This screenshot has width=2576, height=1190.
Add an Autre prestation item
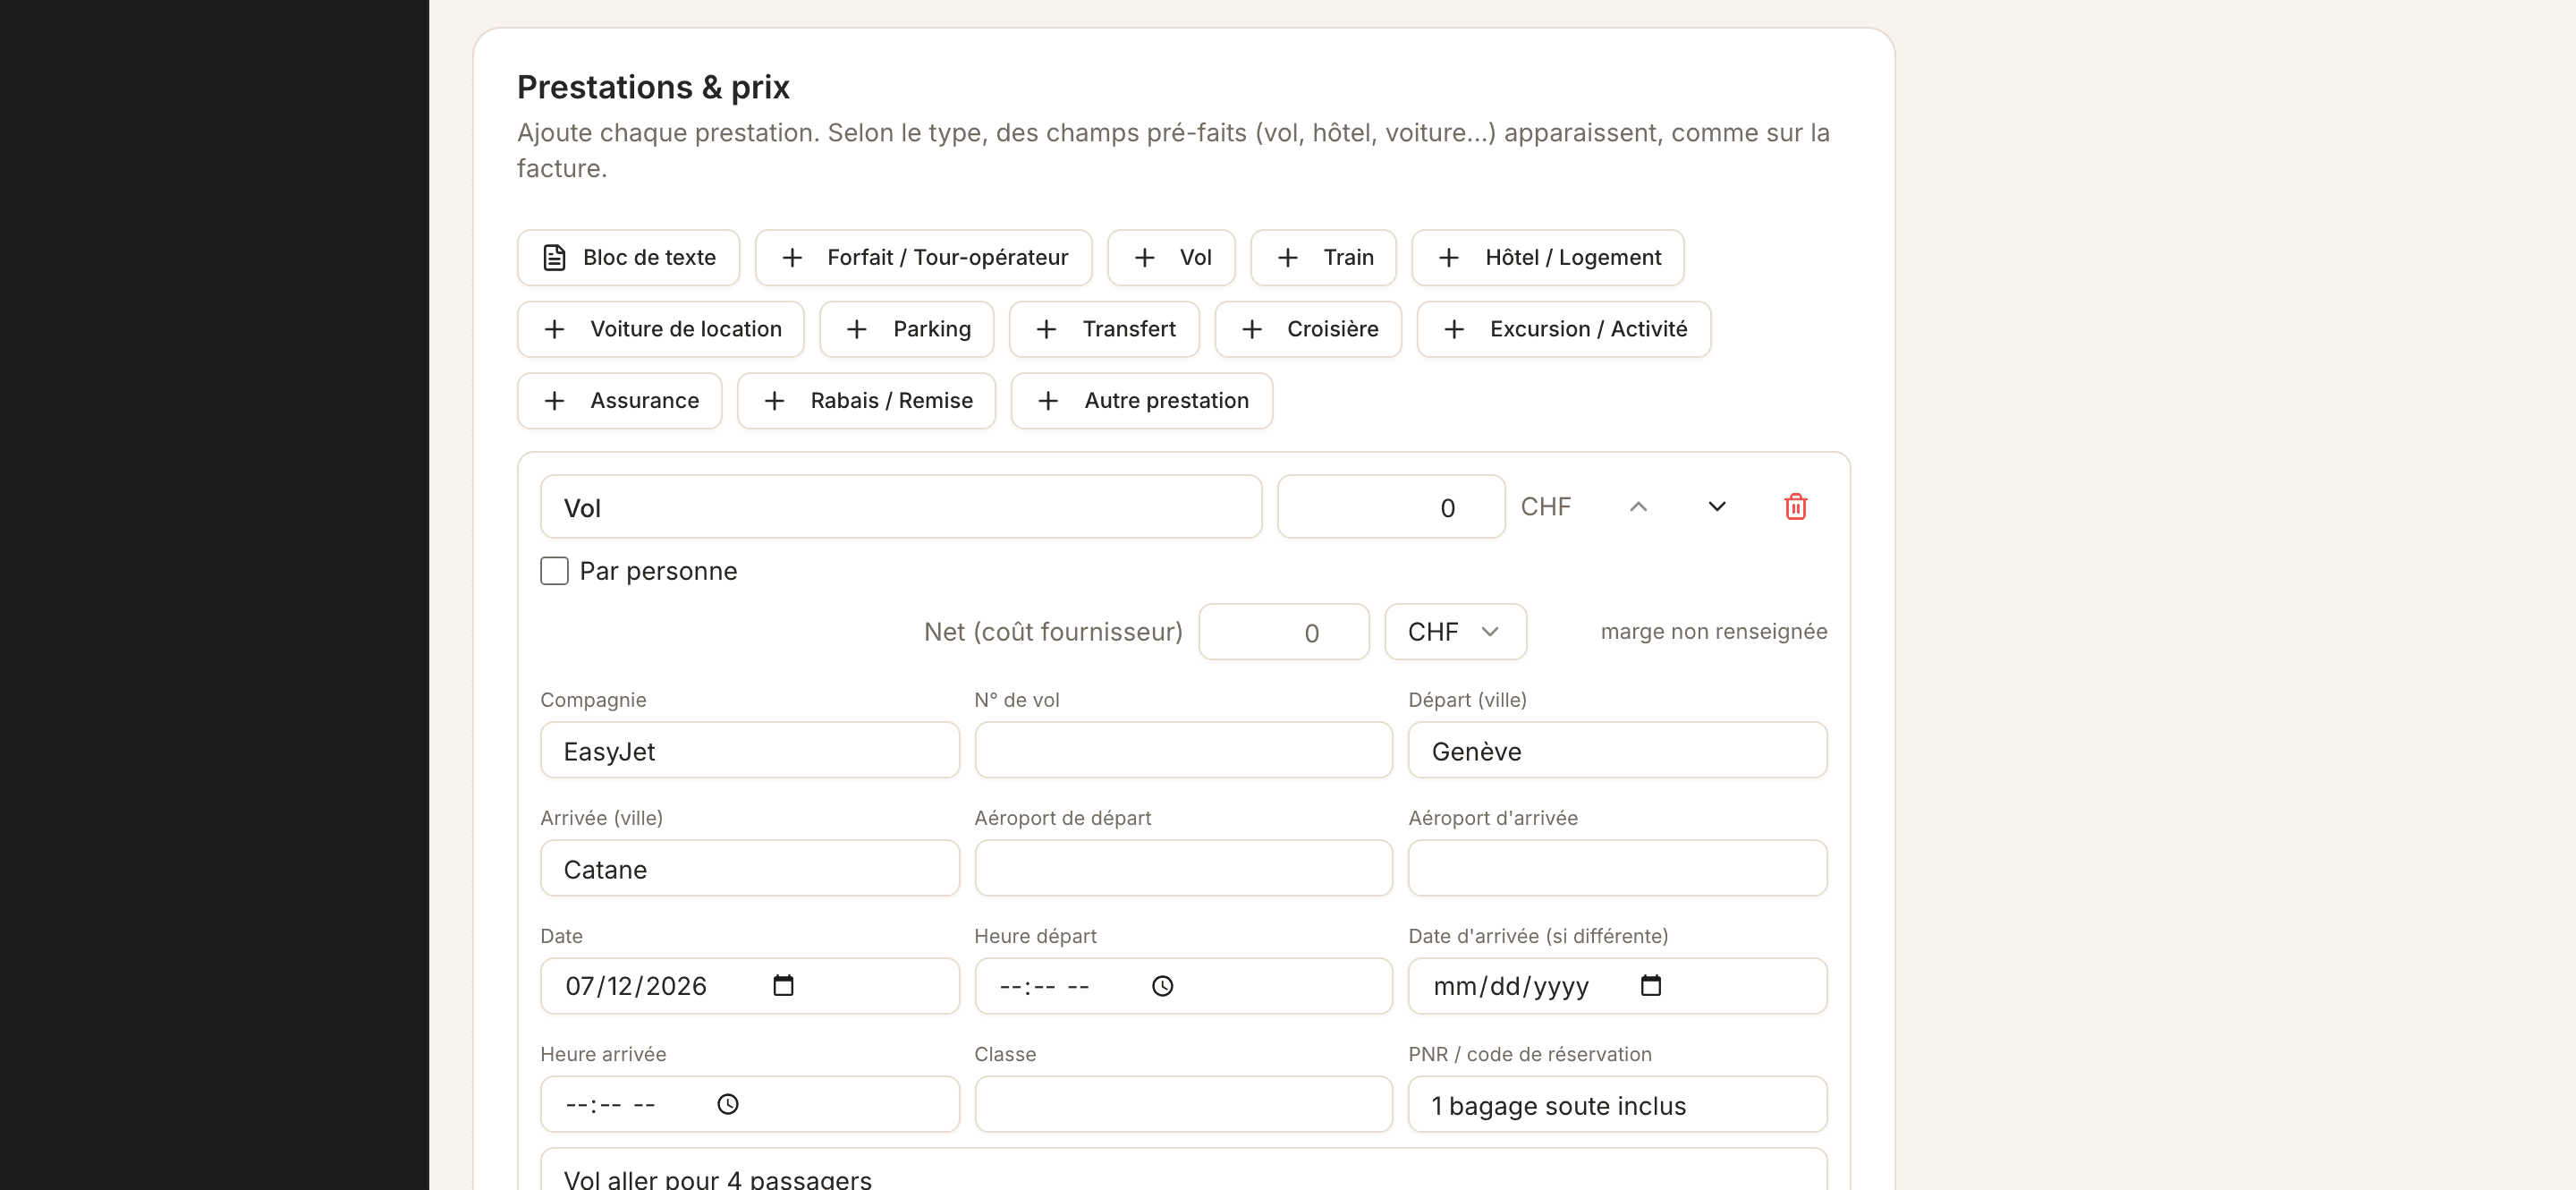[1141, 401]
